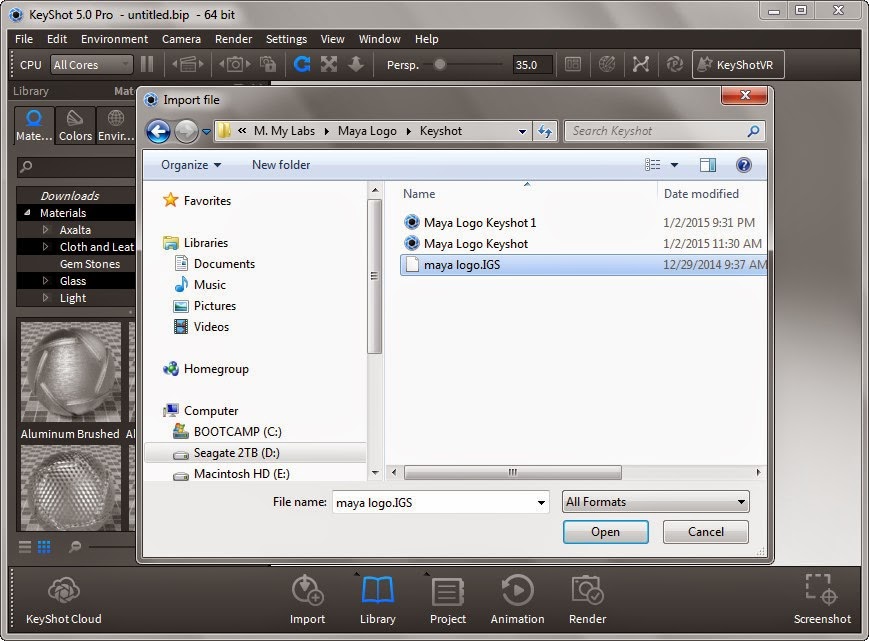The image size is (869, 641).
Task: Click the library search field
Action: coord(76,167)
